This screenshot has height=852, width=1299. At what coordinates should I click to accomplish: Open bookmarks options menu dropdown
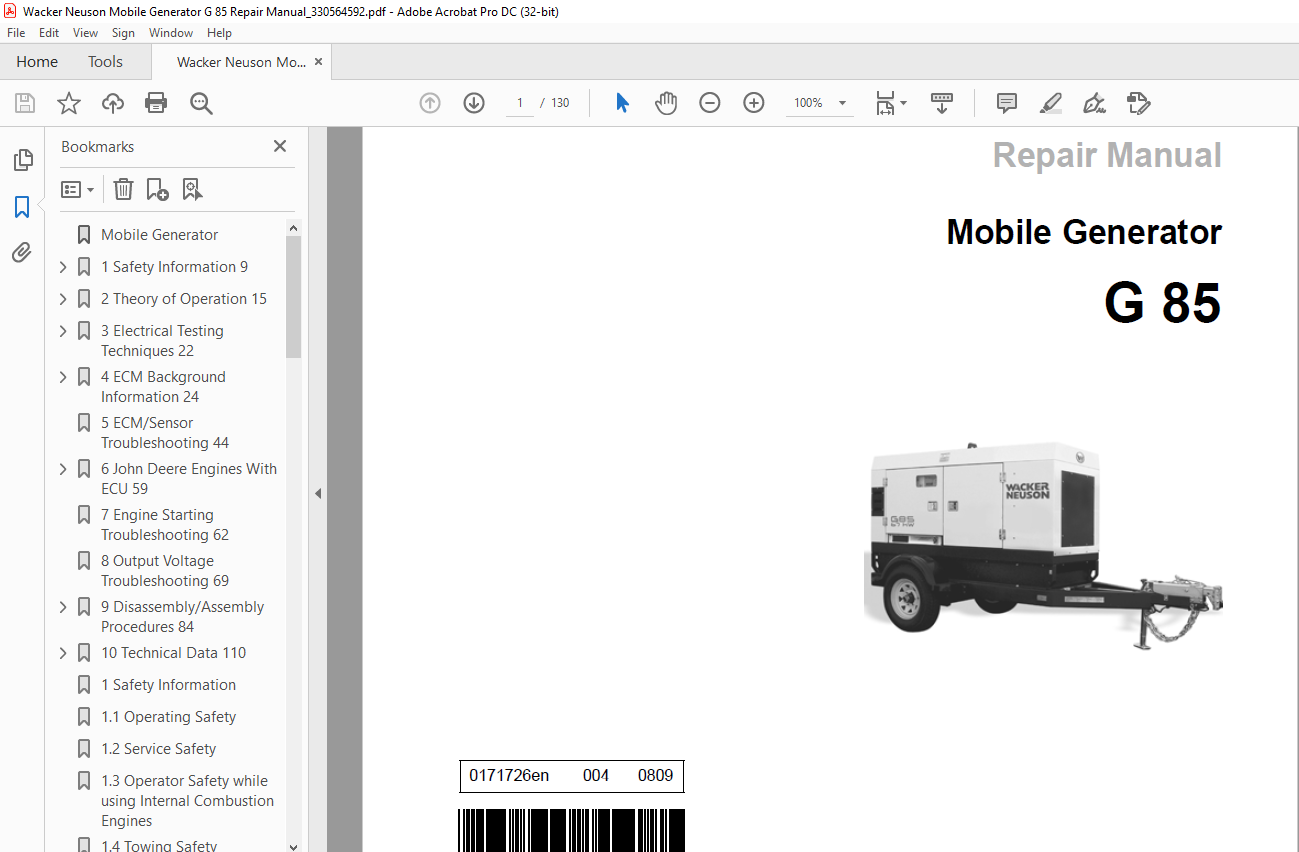[78, 189]
